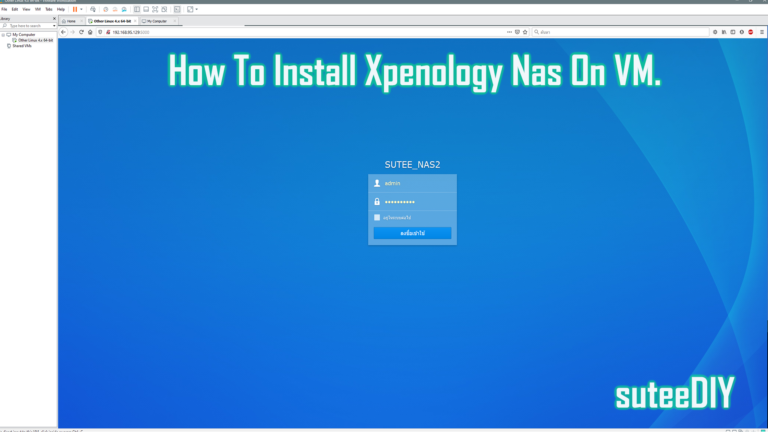Screen dimensions: 768x432
Task: Enter full screen mode via toolbar icon
Action: (155, 9)
